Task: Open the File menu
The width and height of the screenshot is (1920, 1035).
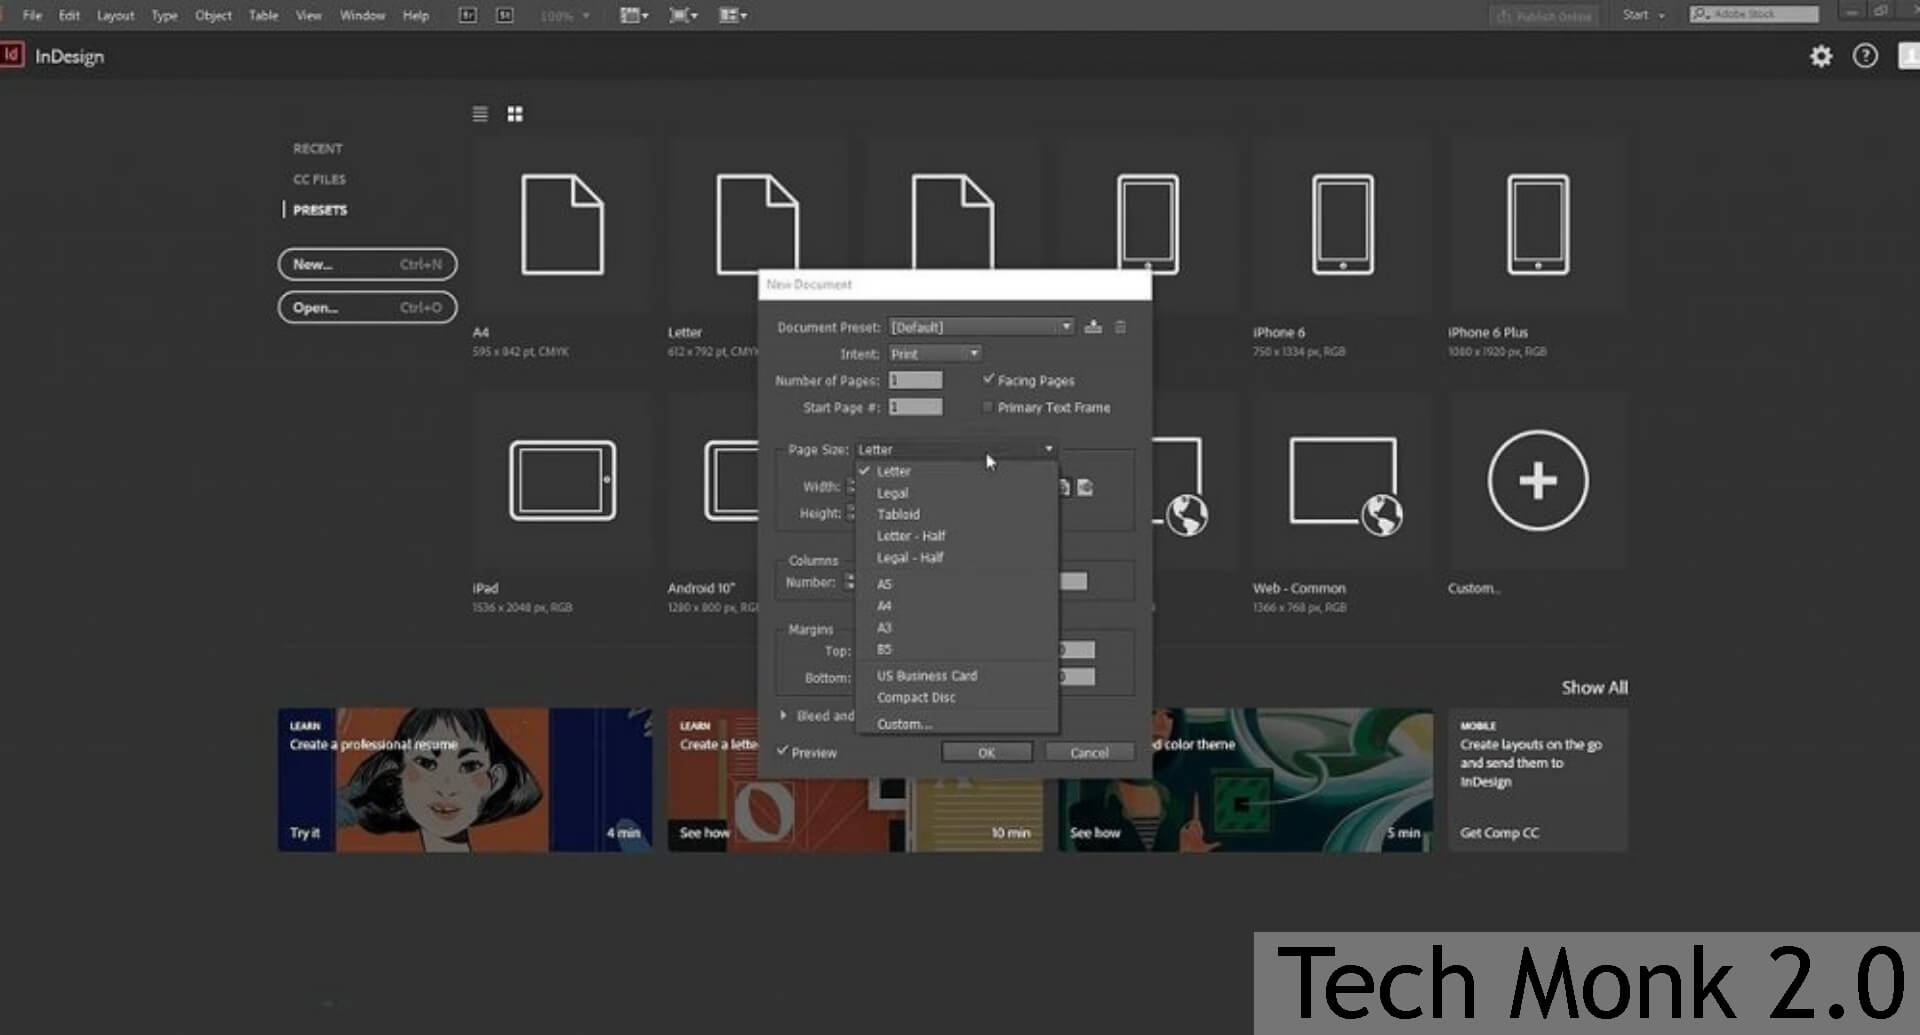Action: point(32,15)
